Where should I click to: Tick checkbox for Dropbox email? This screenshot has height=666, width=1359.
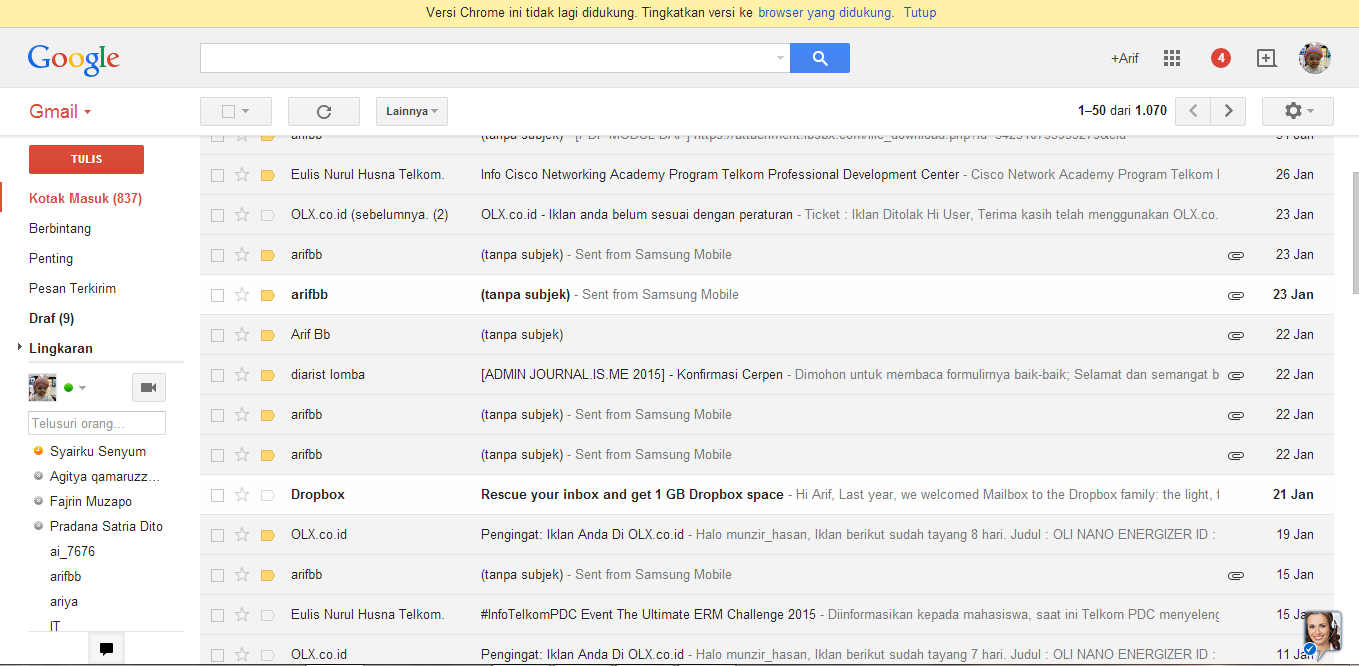[217, 495]
